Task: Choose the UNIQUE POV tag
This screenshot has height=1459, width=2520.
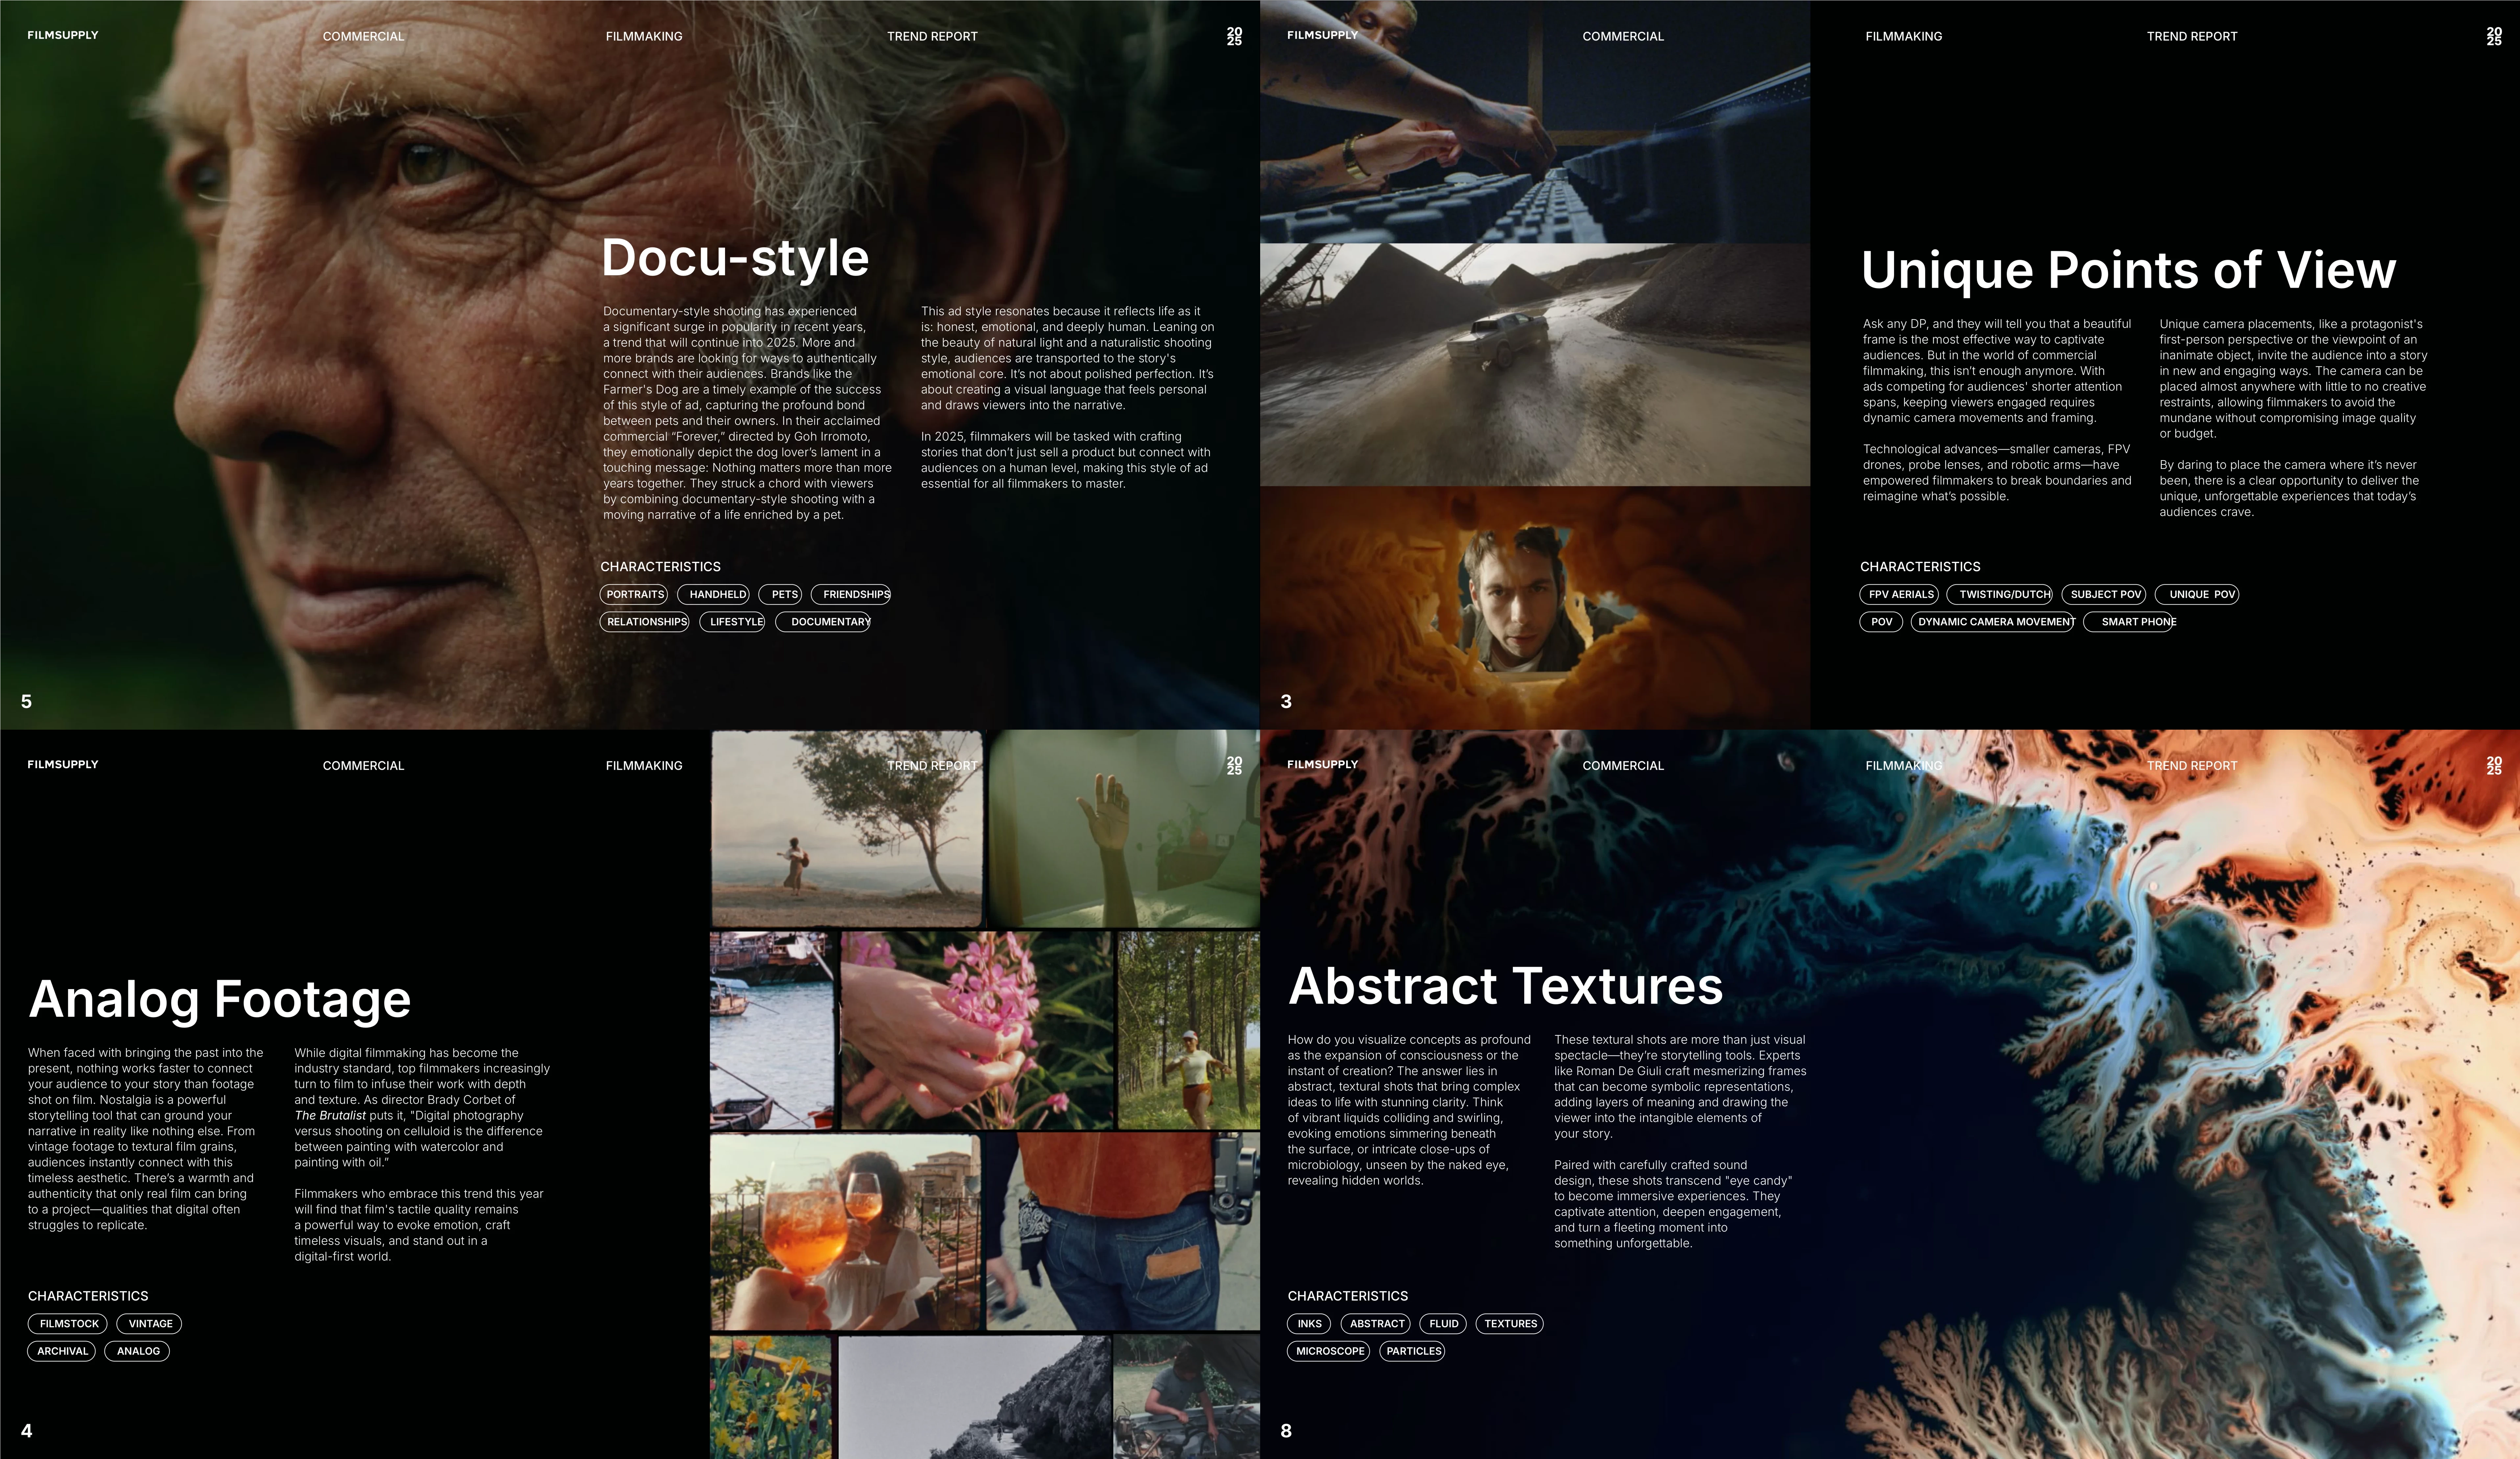Action: coord(2197,594)
